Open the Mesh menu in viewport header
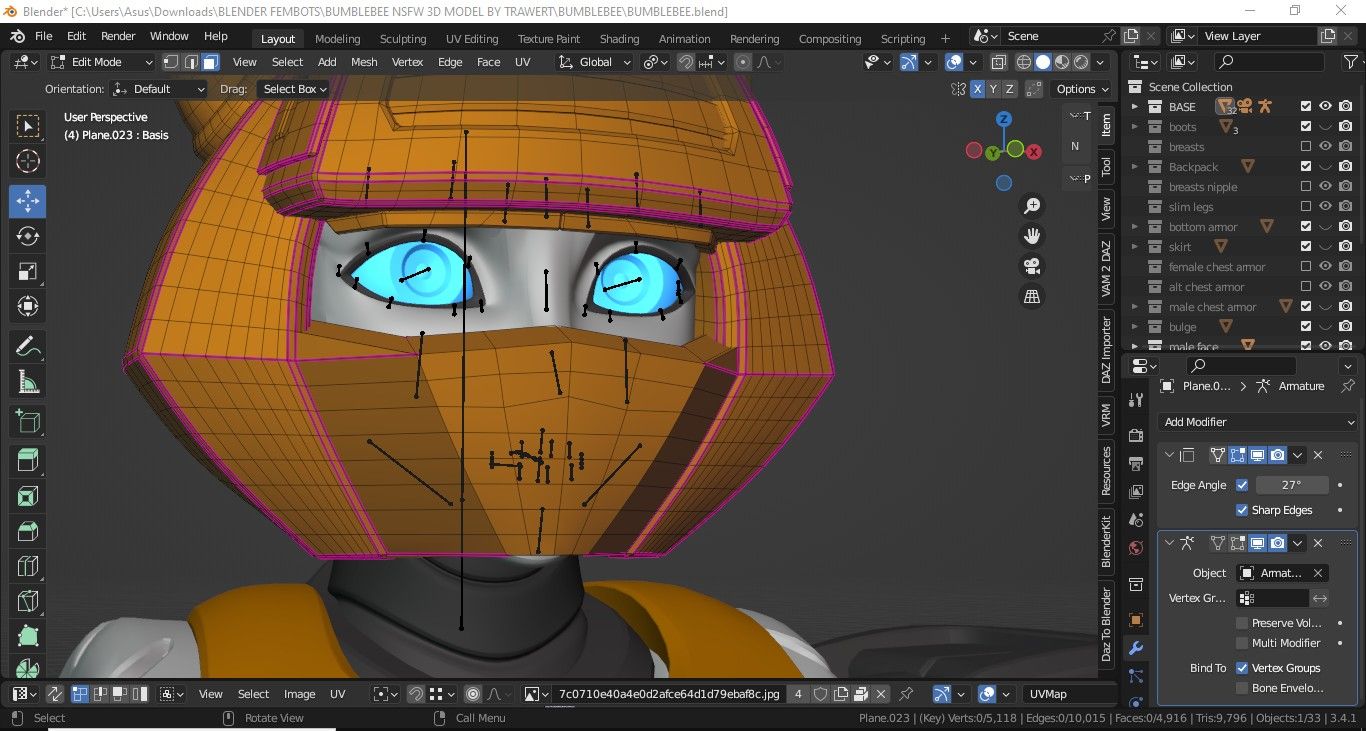This screenshot has height=731, width=1366. 364,62
